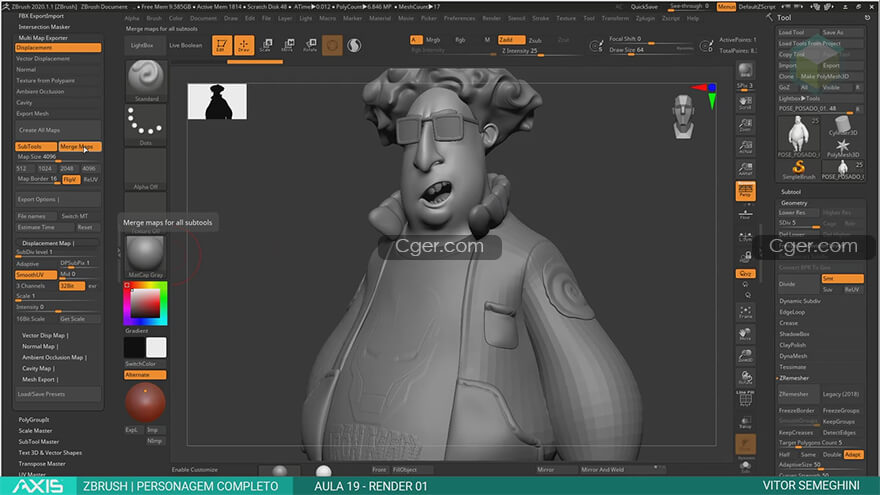Toggle the Displacement map option
The image size is (880, 495).
(x=58, y=48)
